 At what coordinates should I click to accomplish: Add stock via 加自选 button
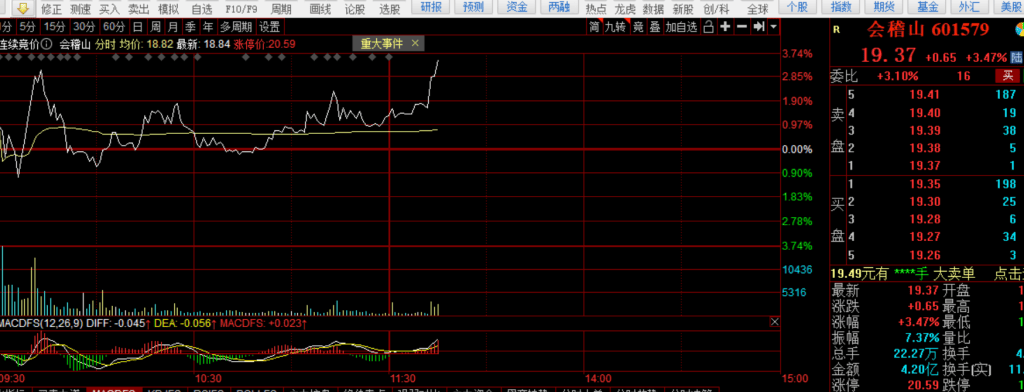click(682, 27)
